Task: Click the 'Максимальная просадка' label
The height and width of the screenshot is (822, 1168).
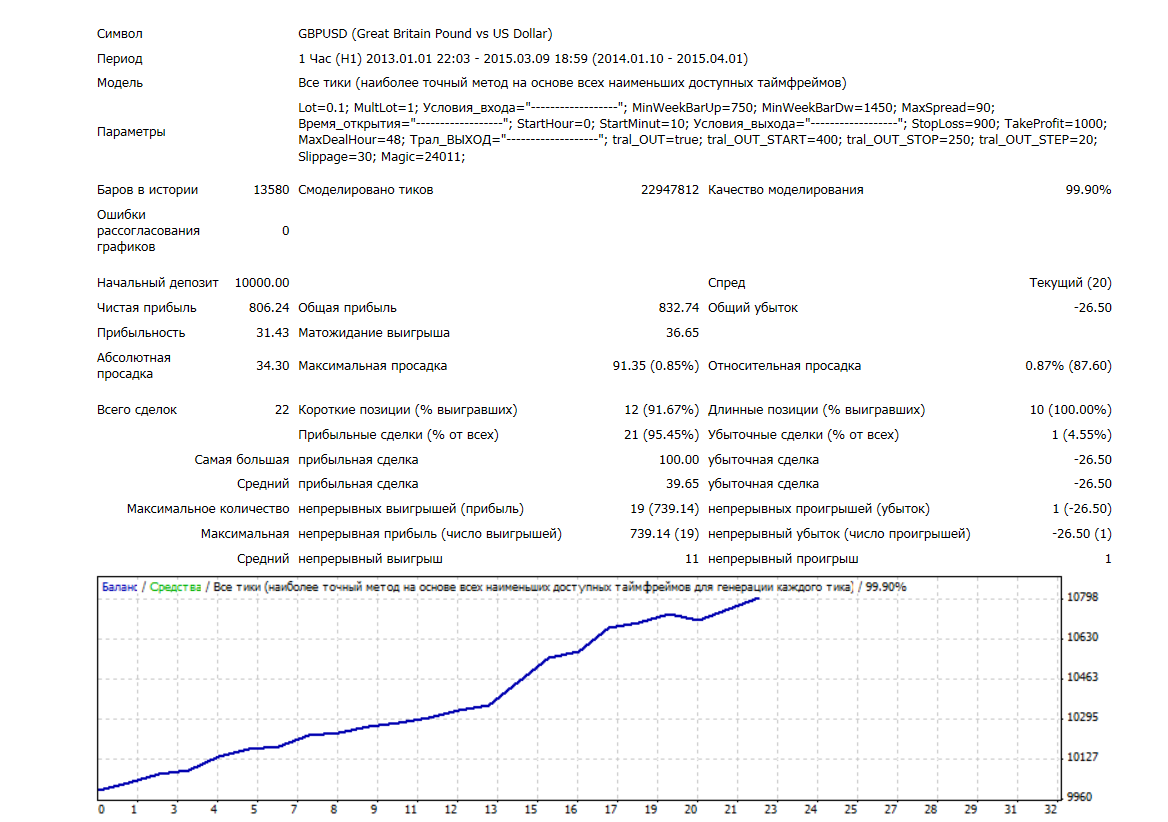Action: click(x=372, y=366)
